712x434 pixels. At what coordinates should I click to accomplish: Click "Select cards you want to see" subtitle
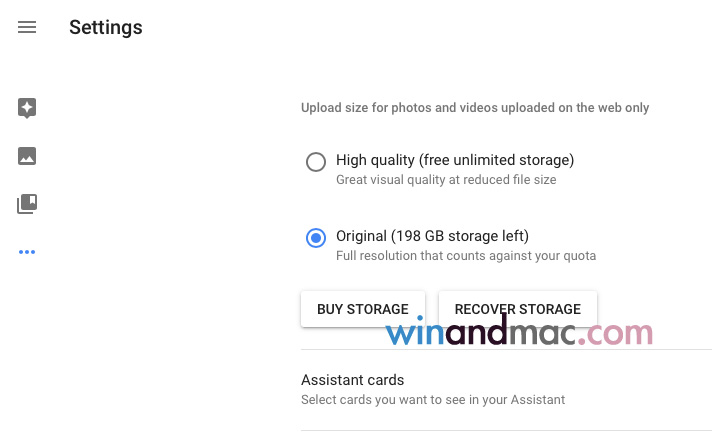pyautogui.click(x=433, y=400)
